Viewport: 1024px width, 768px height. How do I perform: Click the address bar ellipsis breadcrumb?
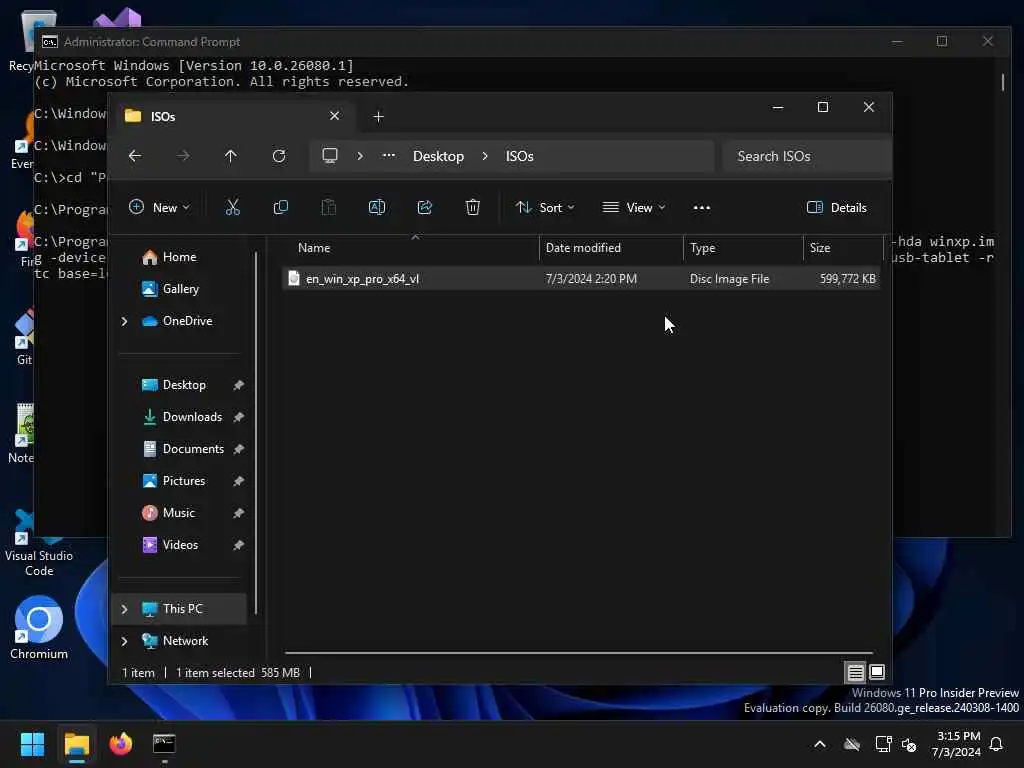[389, 156]
